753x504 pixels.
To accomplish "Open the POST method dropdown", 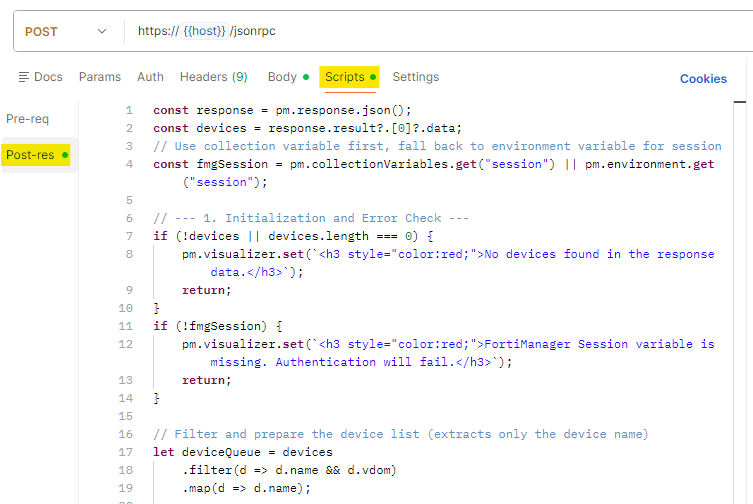I will (x=65, y=32).
